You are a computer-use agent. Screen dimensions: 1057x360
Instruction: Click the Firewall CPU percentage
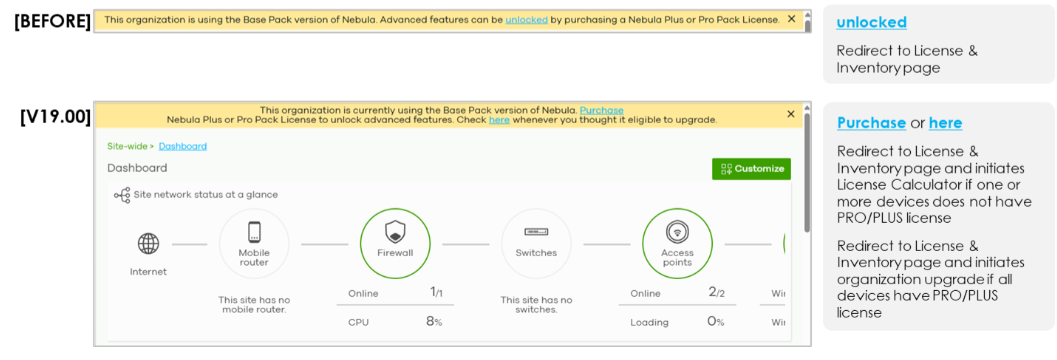click(x=433, y=322)
